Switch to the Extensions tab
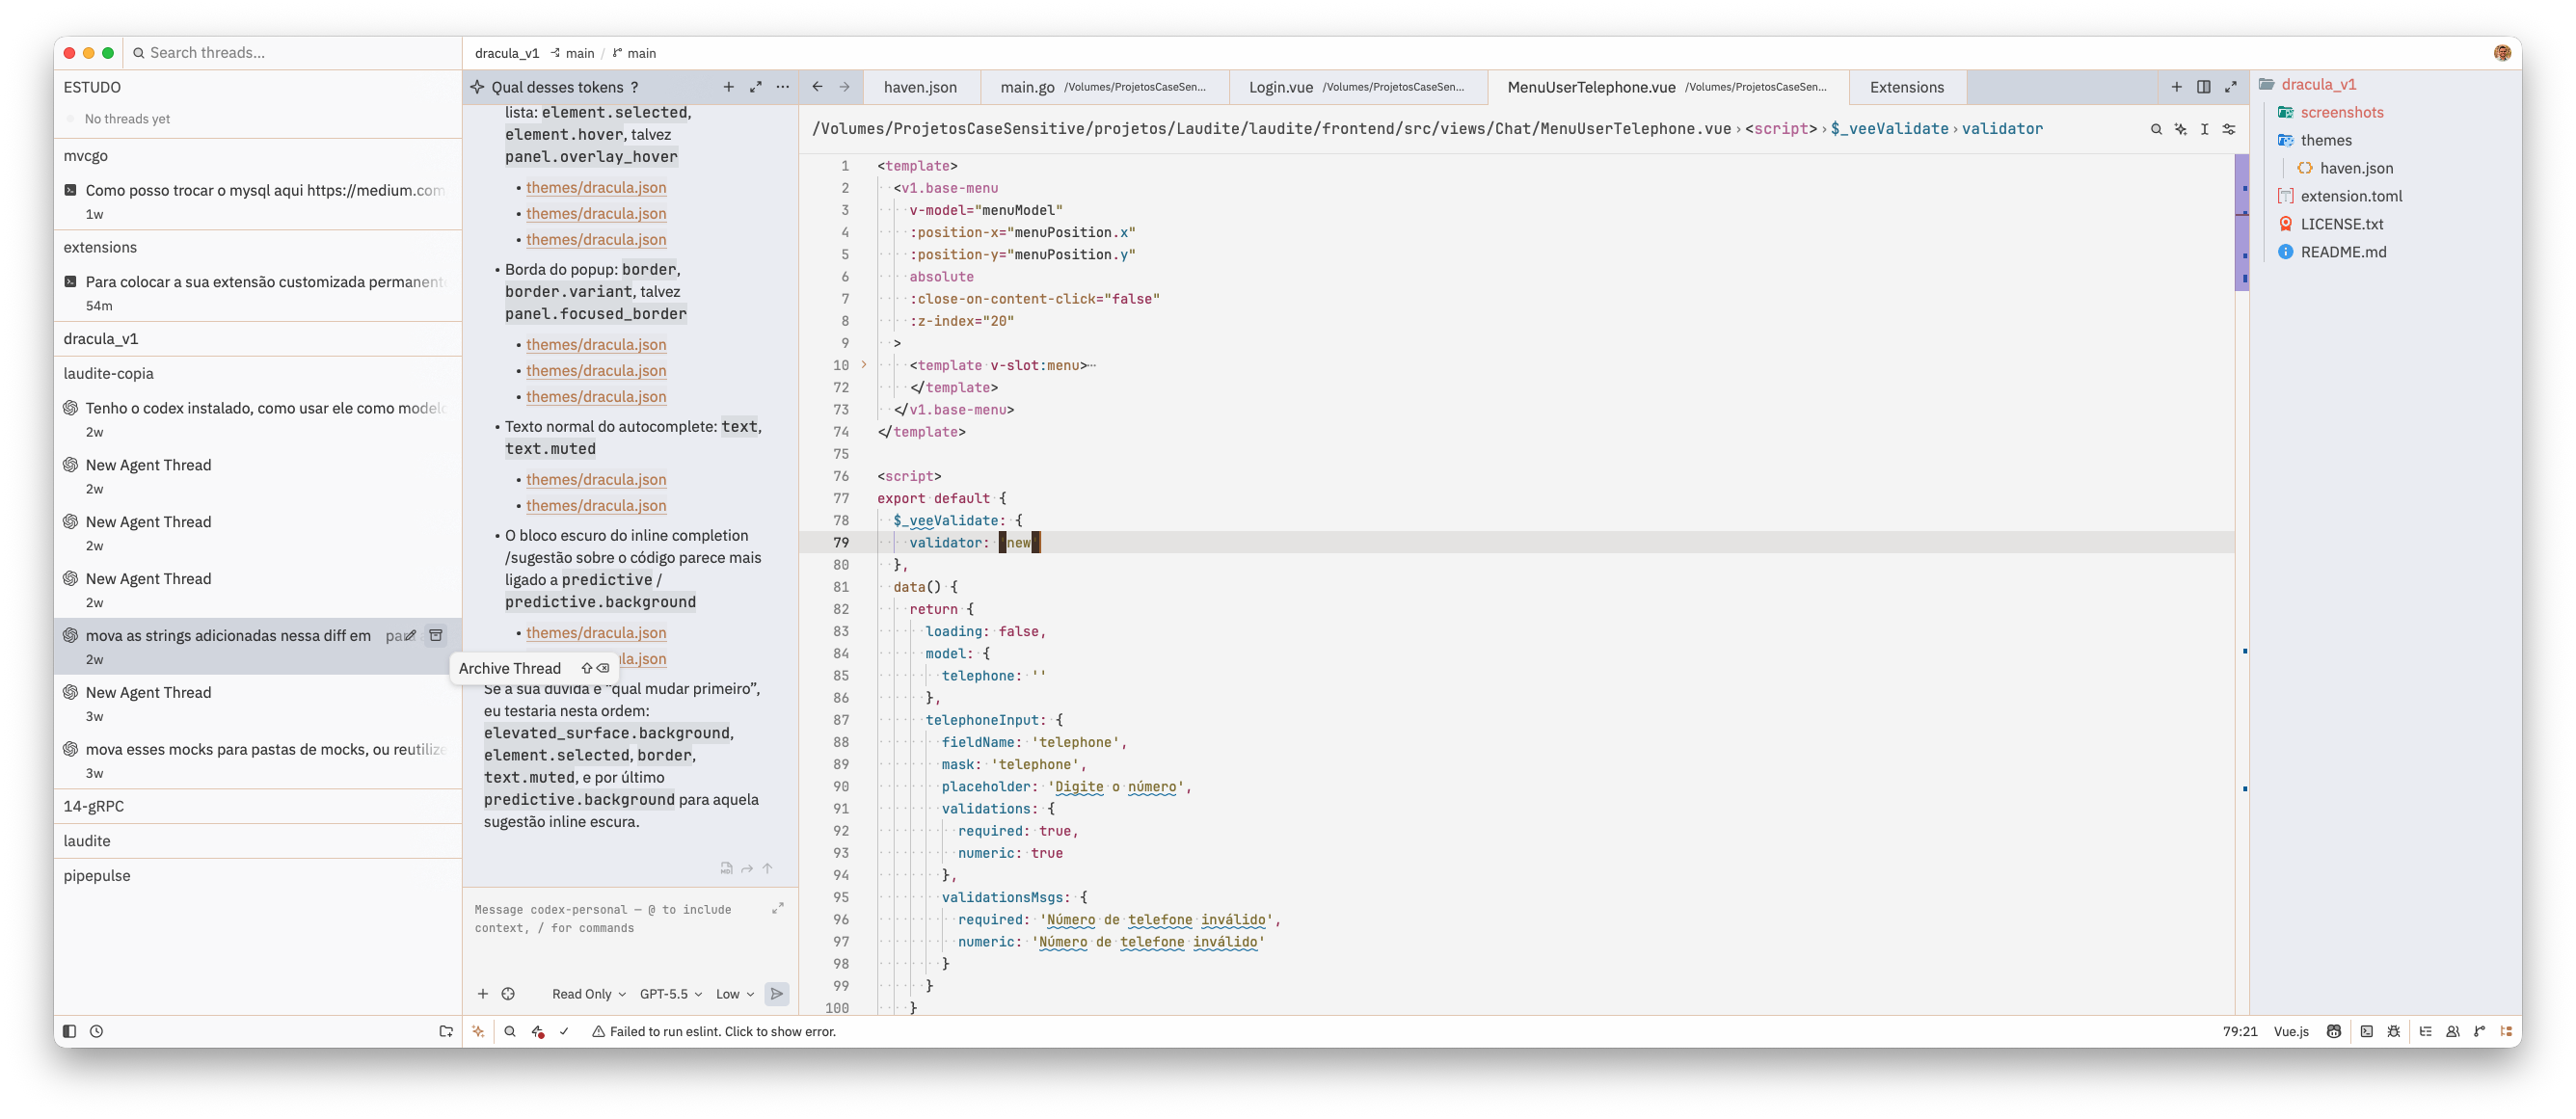2576x1119 pixels. [x=1906, y=87]
